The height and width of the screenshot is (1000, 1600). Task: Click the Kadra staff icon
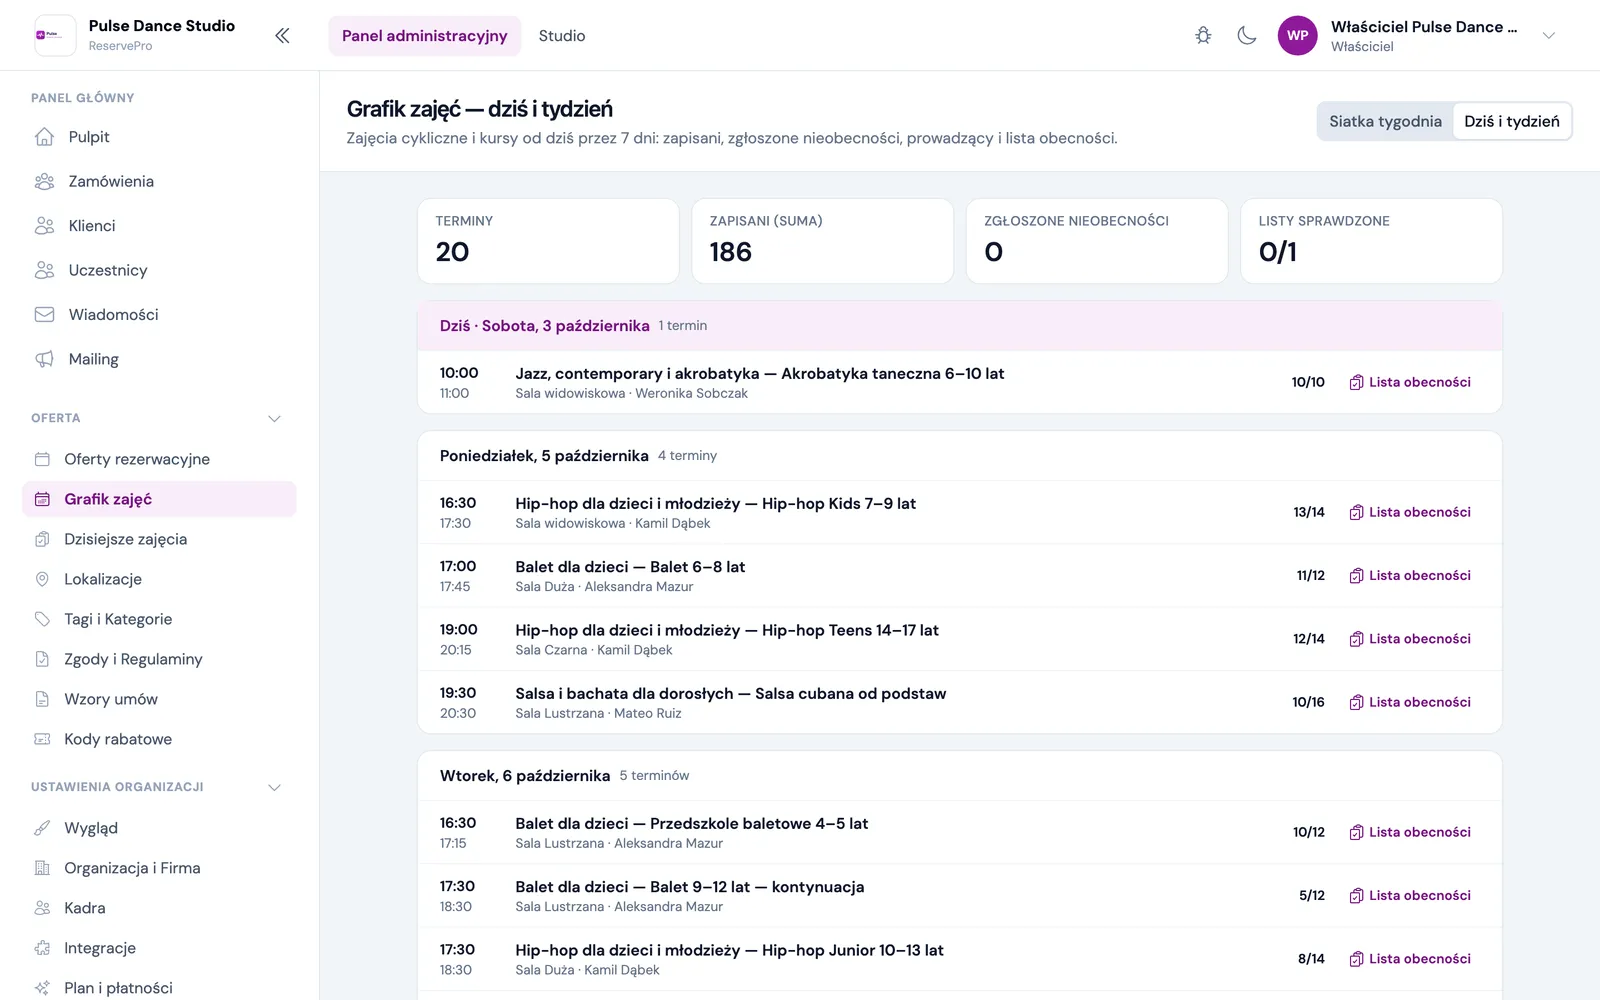[42, 908]
